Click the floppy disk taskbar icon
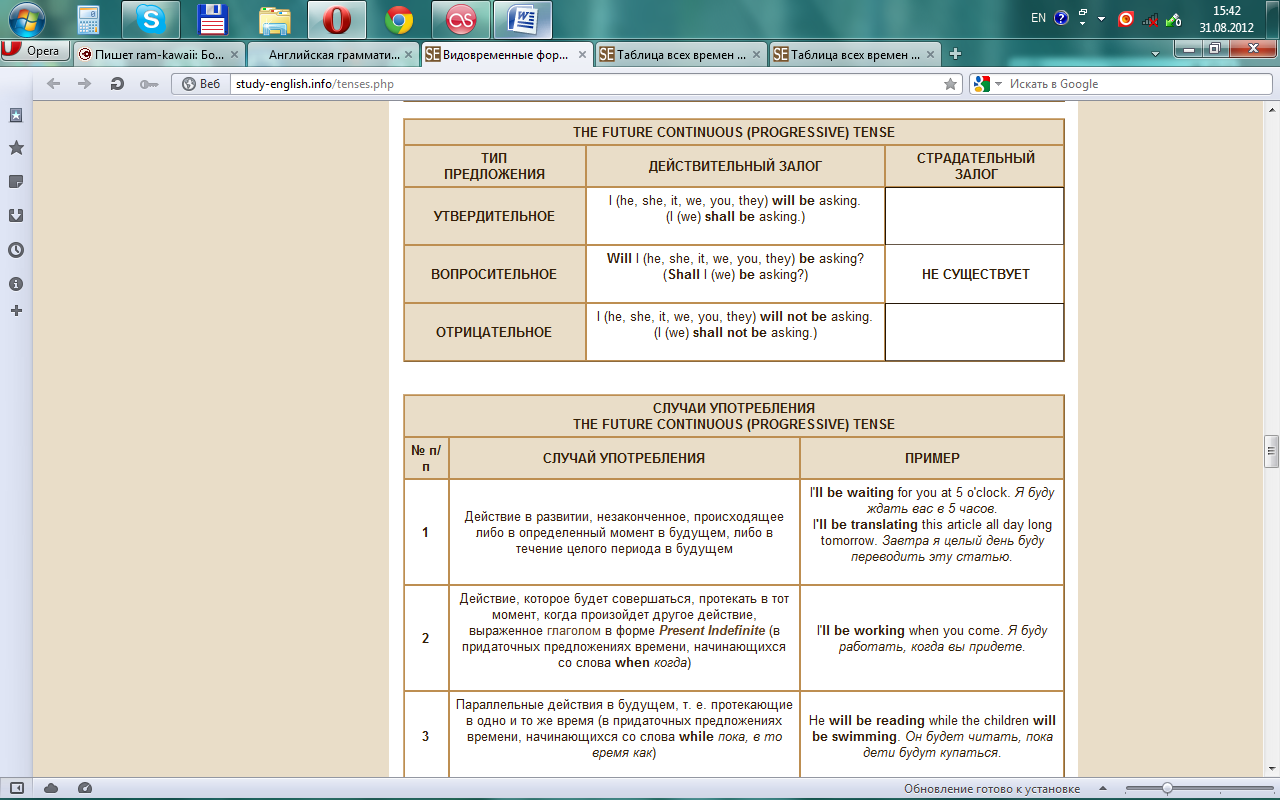The width and height of the screenshot is (1280, 800). [x=212, y=19]
